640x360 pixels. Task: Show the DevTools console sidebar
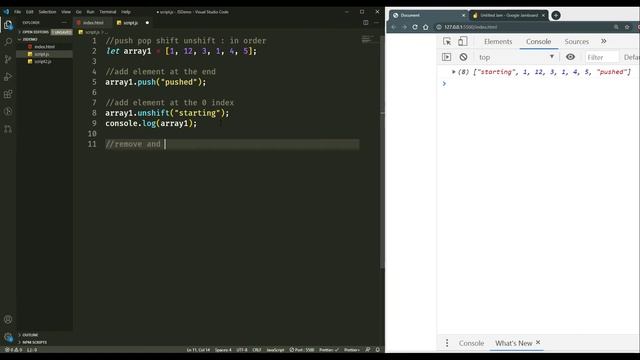[x=447, y=57]
